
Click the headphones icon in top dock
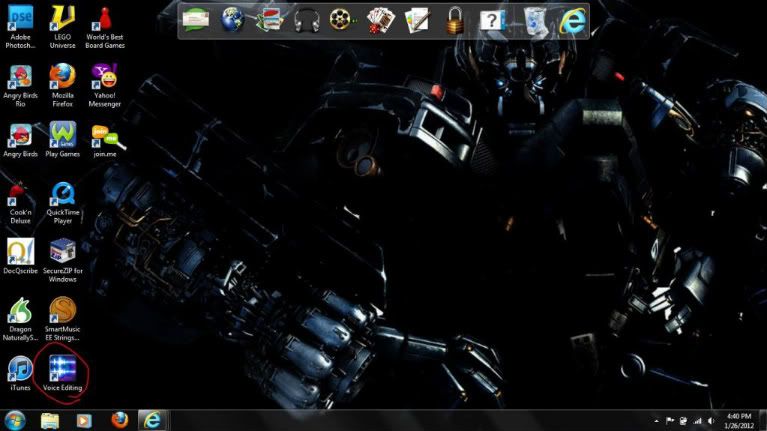click(305, 20)
